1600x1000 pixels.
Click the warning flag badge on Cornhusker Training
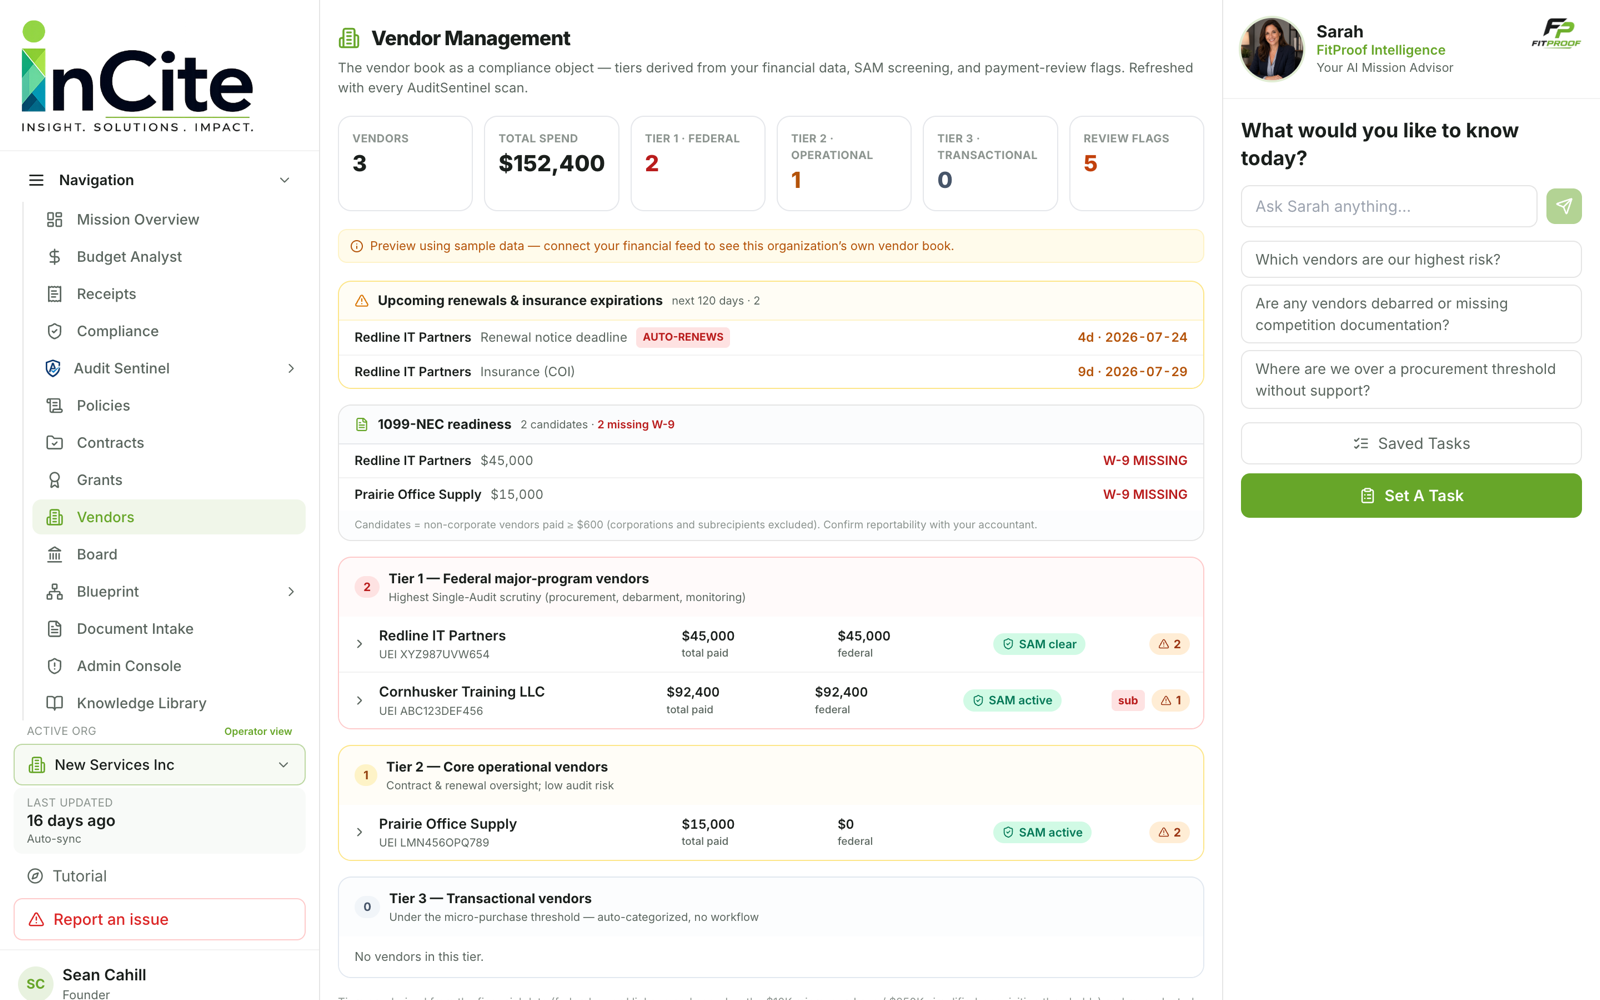[x=1170, y=700]
